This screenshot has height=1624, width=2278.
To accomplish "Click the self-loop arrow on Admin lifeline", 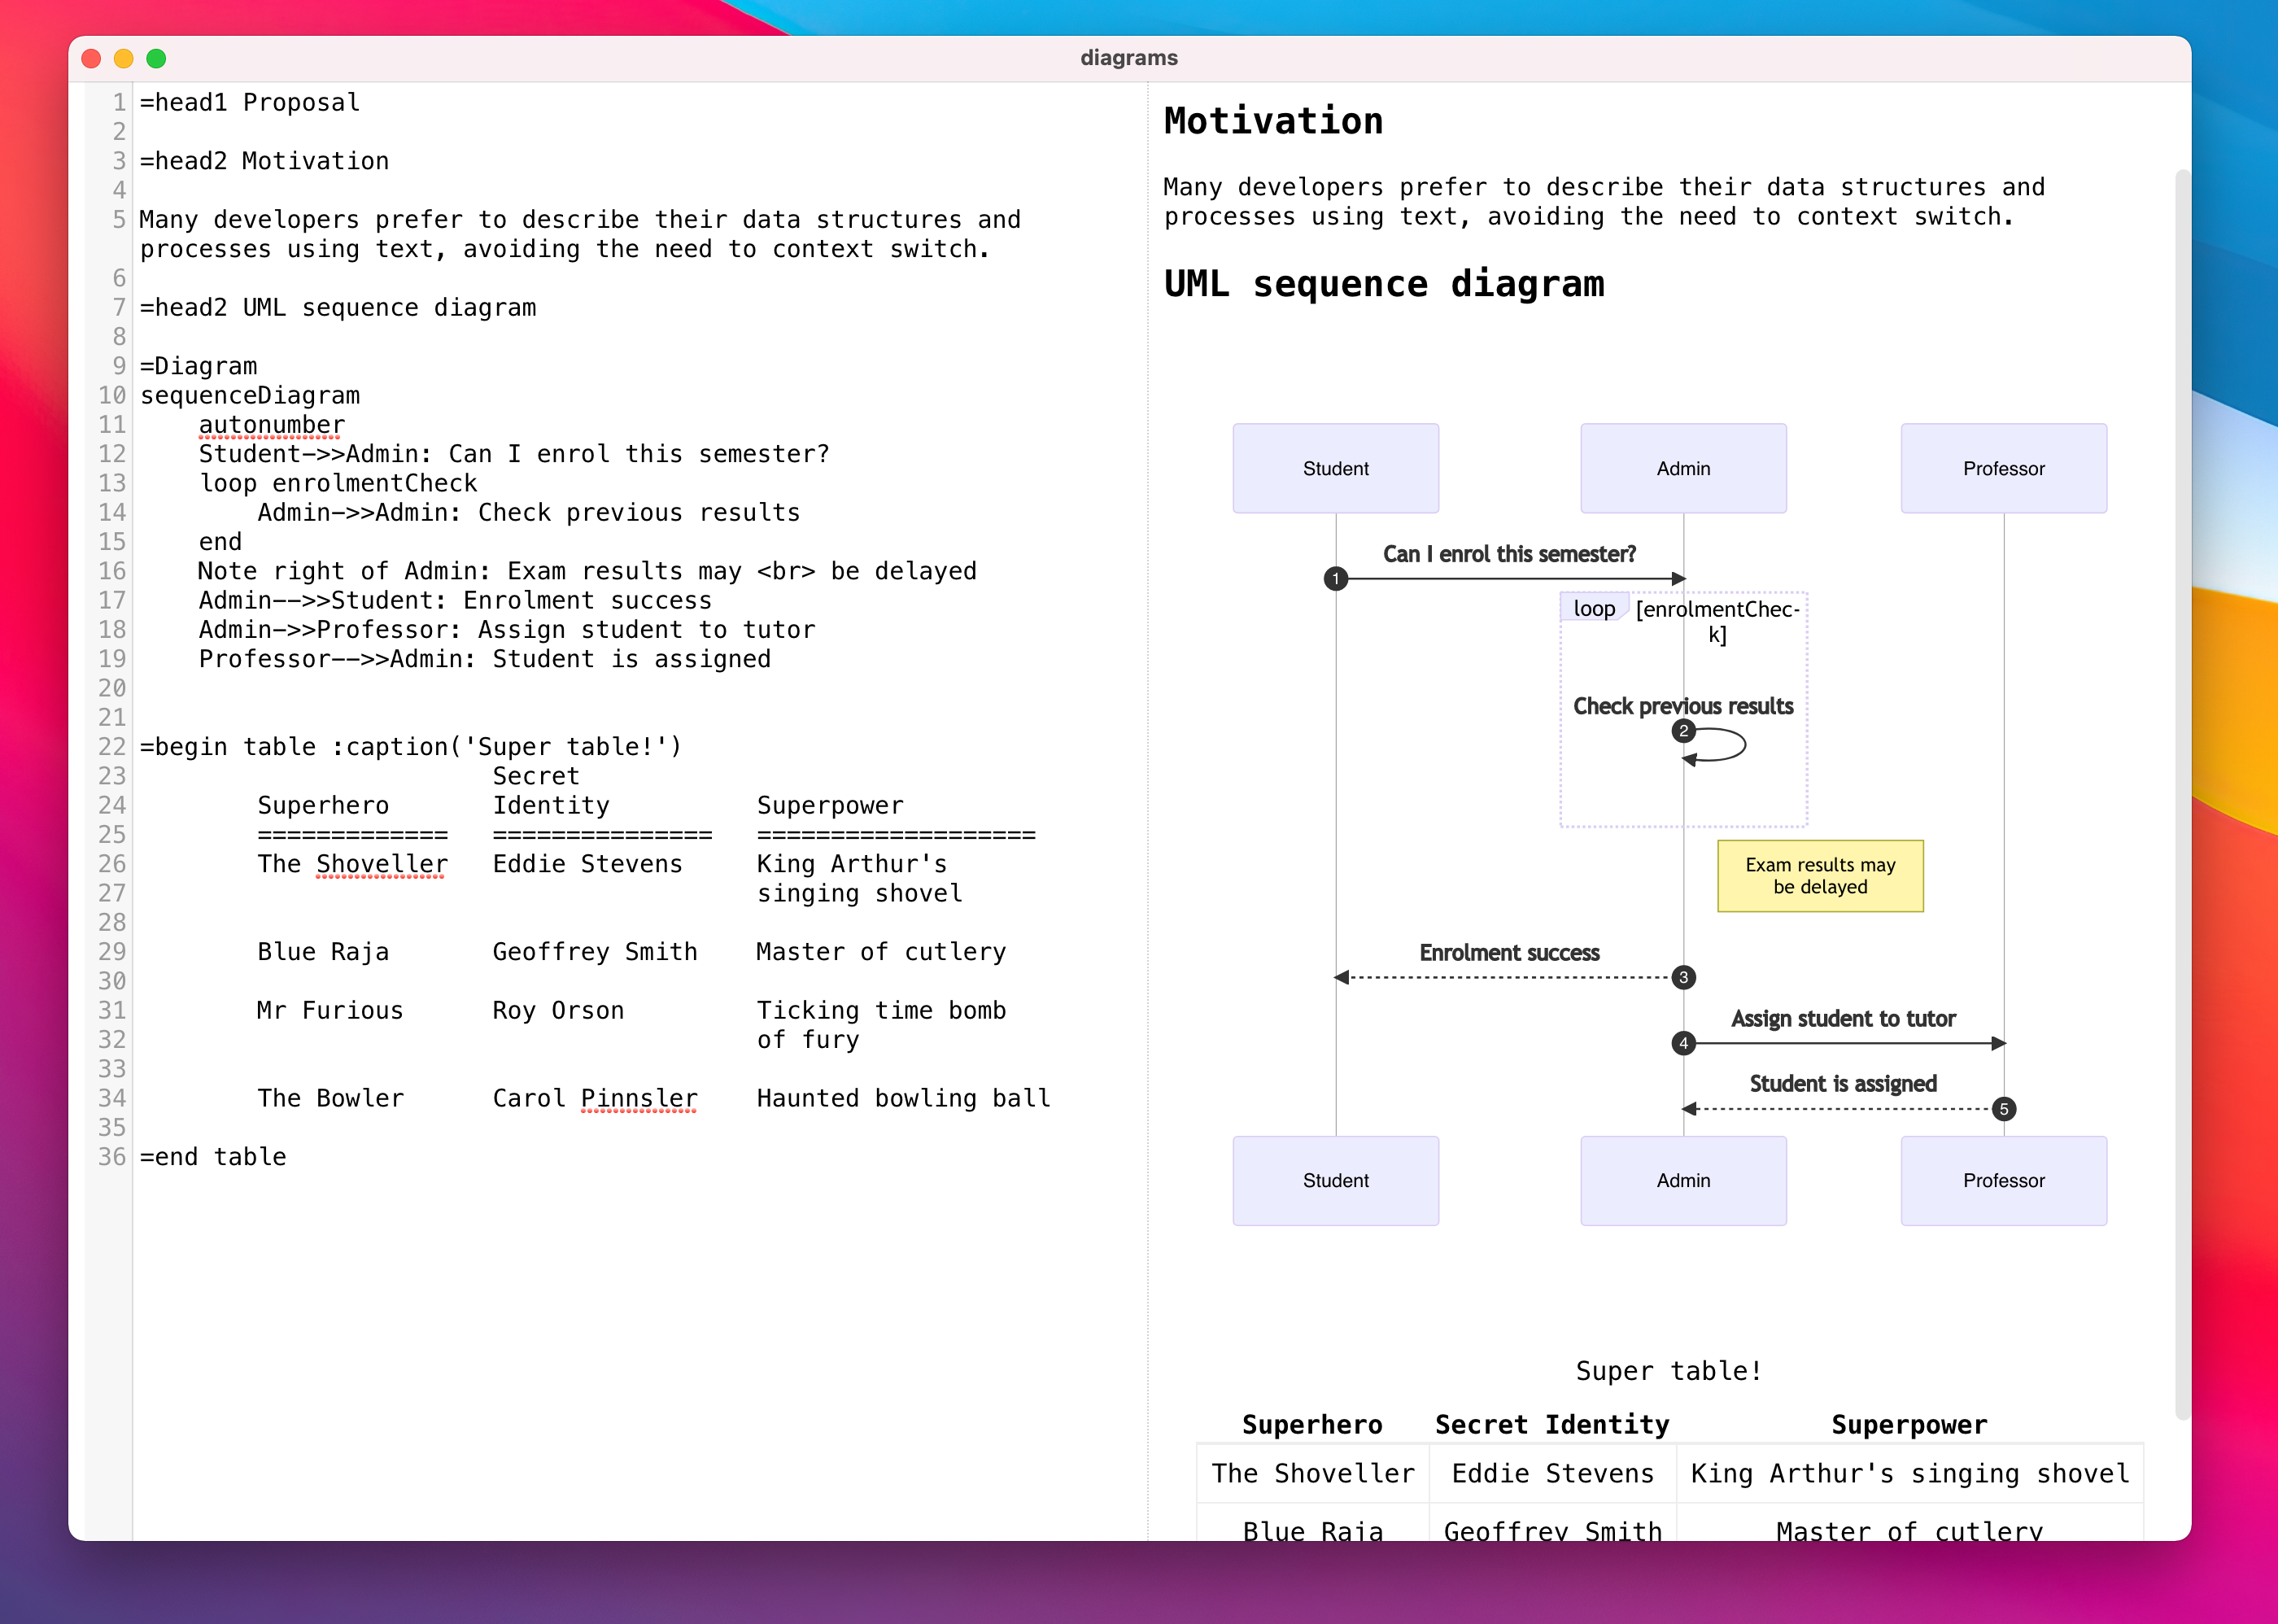I will click(x=1716, y=746).
